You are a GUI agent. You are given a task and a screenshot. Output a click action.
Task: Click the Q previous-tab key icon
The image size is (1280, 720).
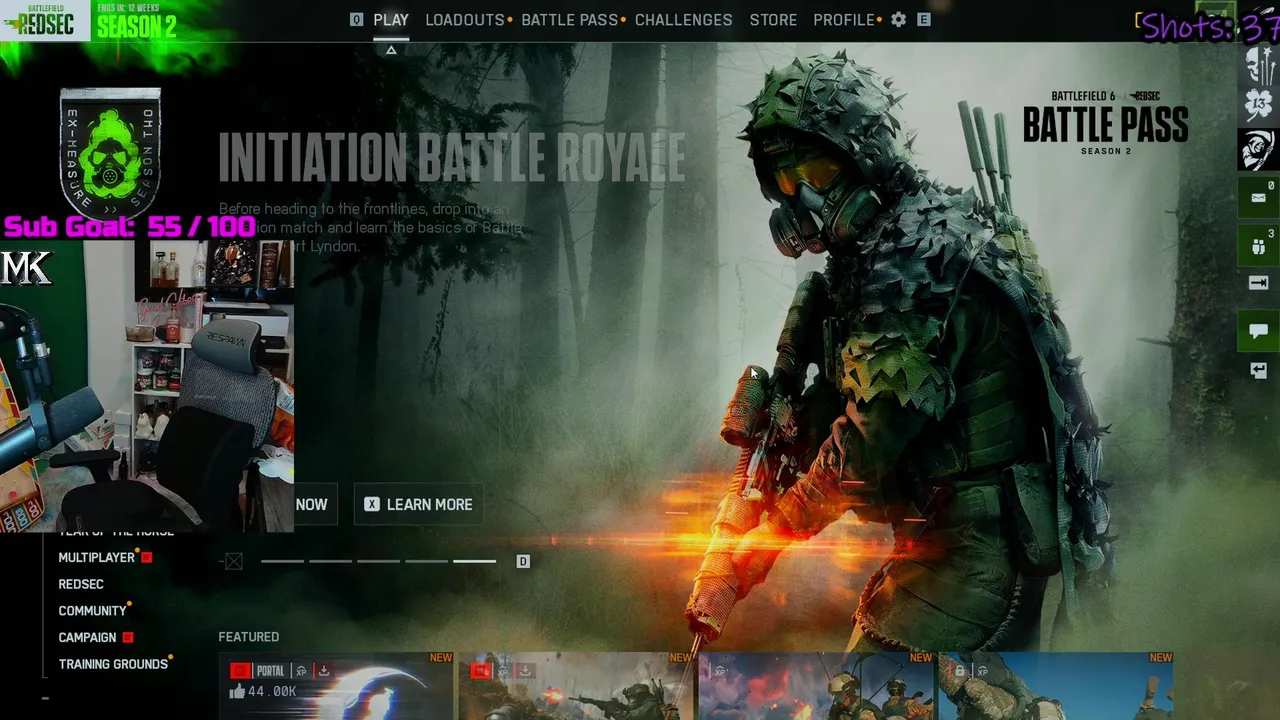coord(356,20)
